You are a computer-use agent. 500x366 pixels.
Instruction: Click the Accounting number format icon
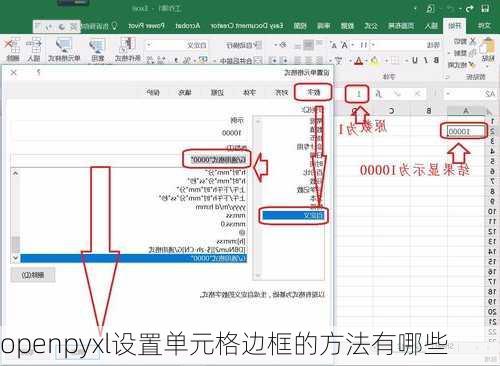[x=203, y=60]
